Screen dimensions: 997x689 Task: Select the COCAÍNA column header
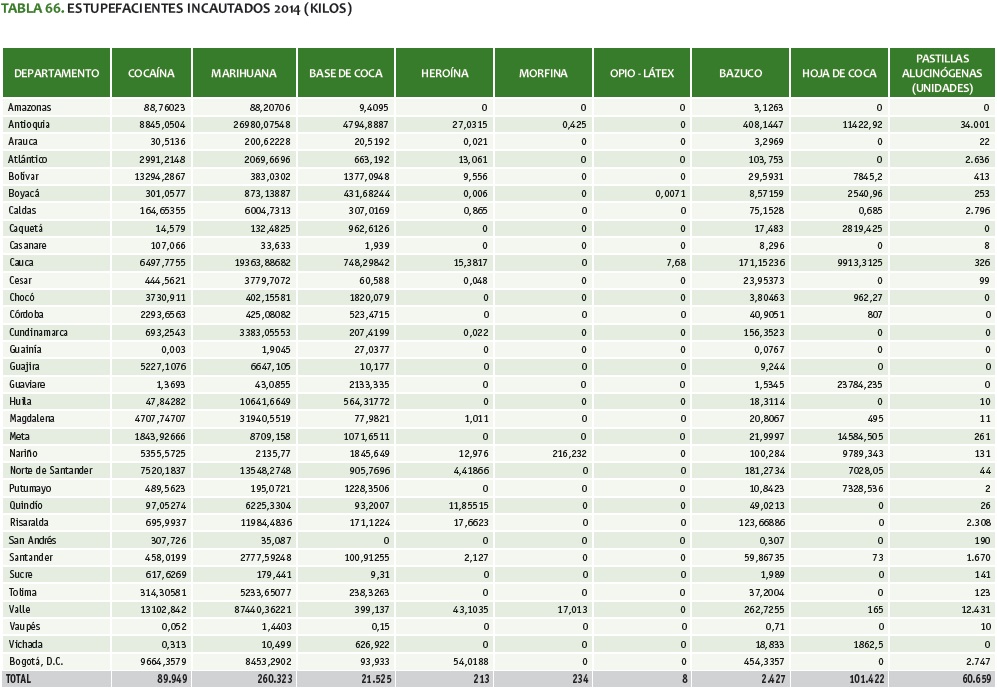point(151,73)
